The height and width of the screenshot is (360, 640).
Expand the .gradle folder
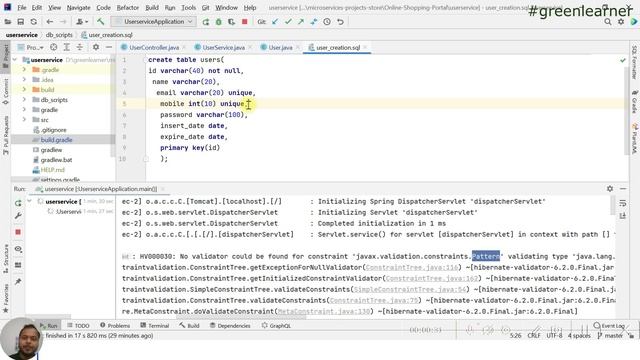click(x=24, y=69)
